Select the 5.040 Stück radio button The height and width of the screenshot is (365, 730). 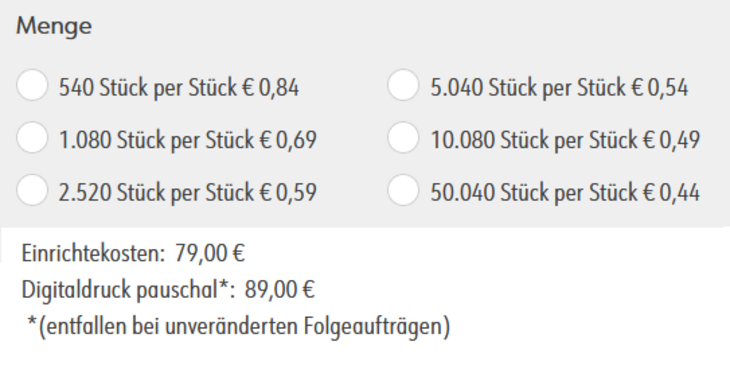tap(403, 85)
